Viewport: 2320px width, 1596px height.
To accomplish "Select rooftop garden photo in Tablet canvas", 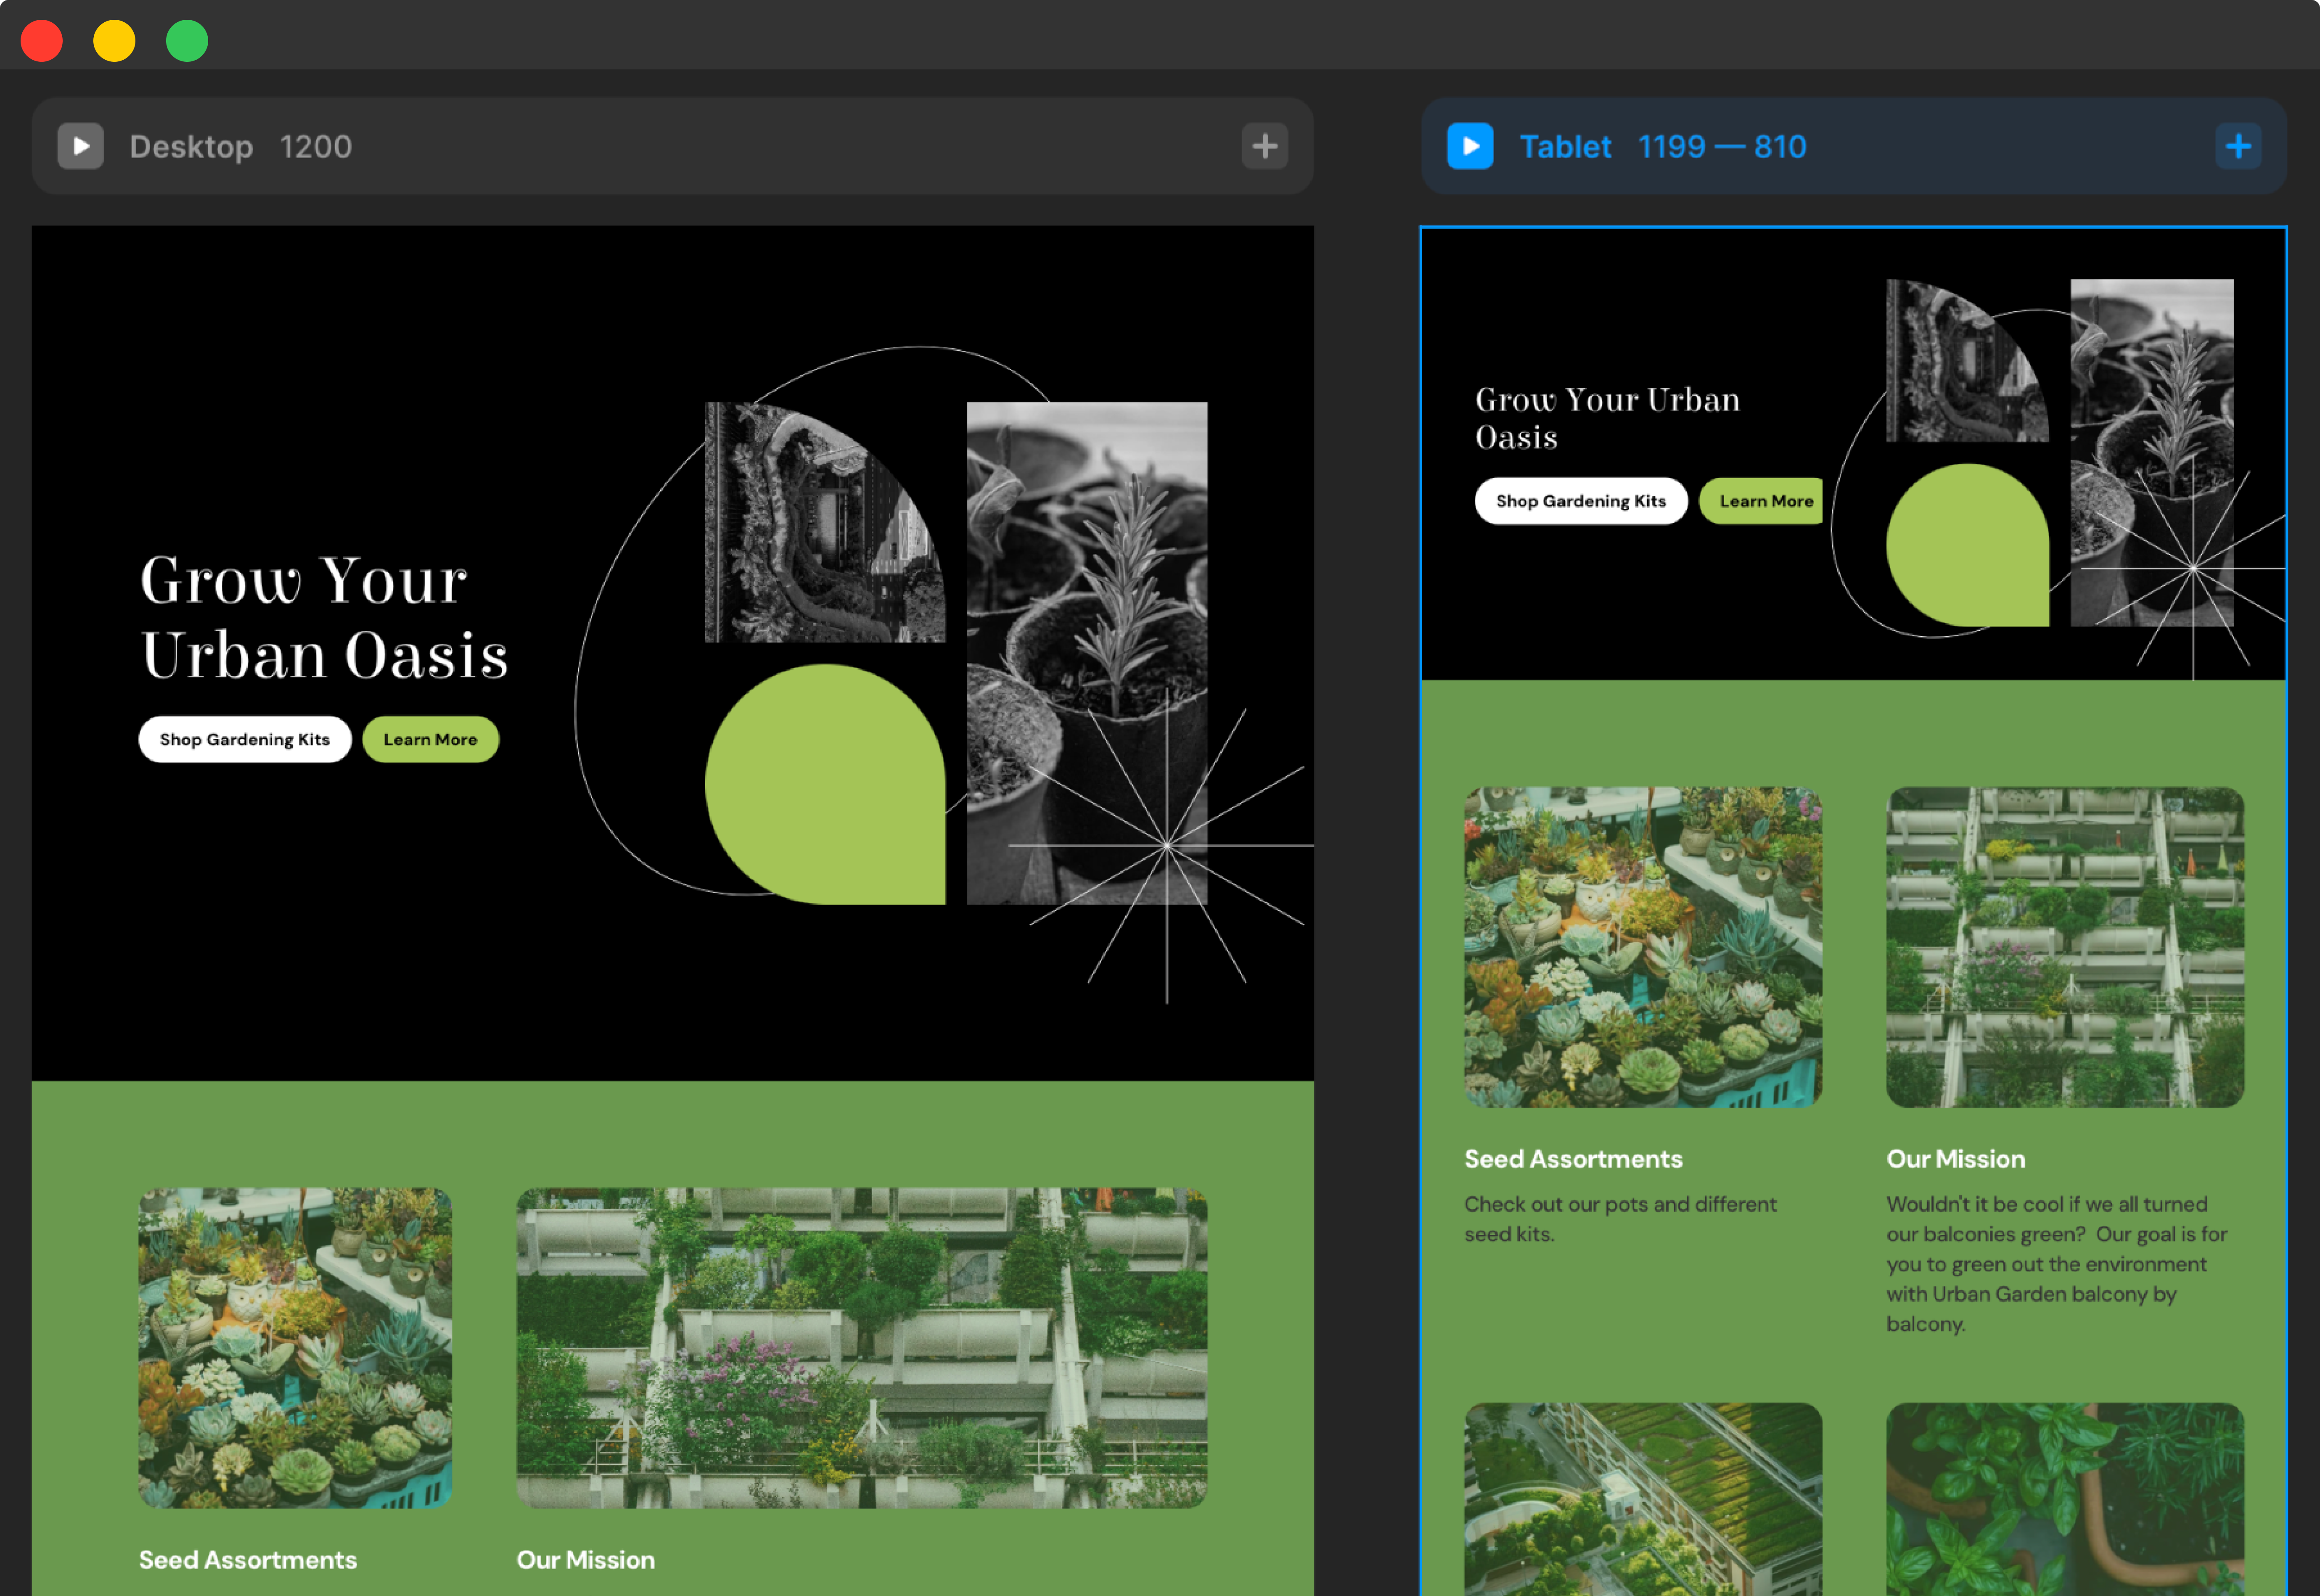I will (x=1643, y=1499).
